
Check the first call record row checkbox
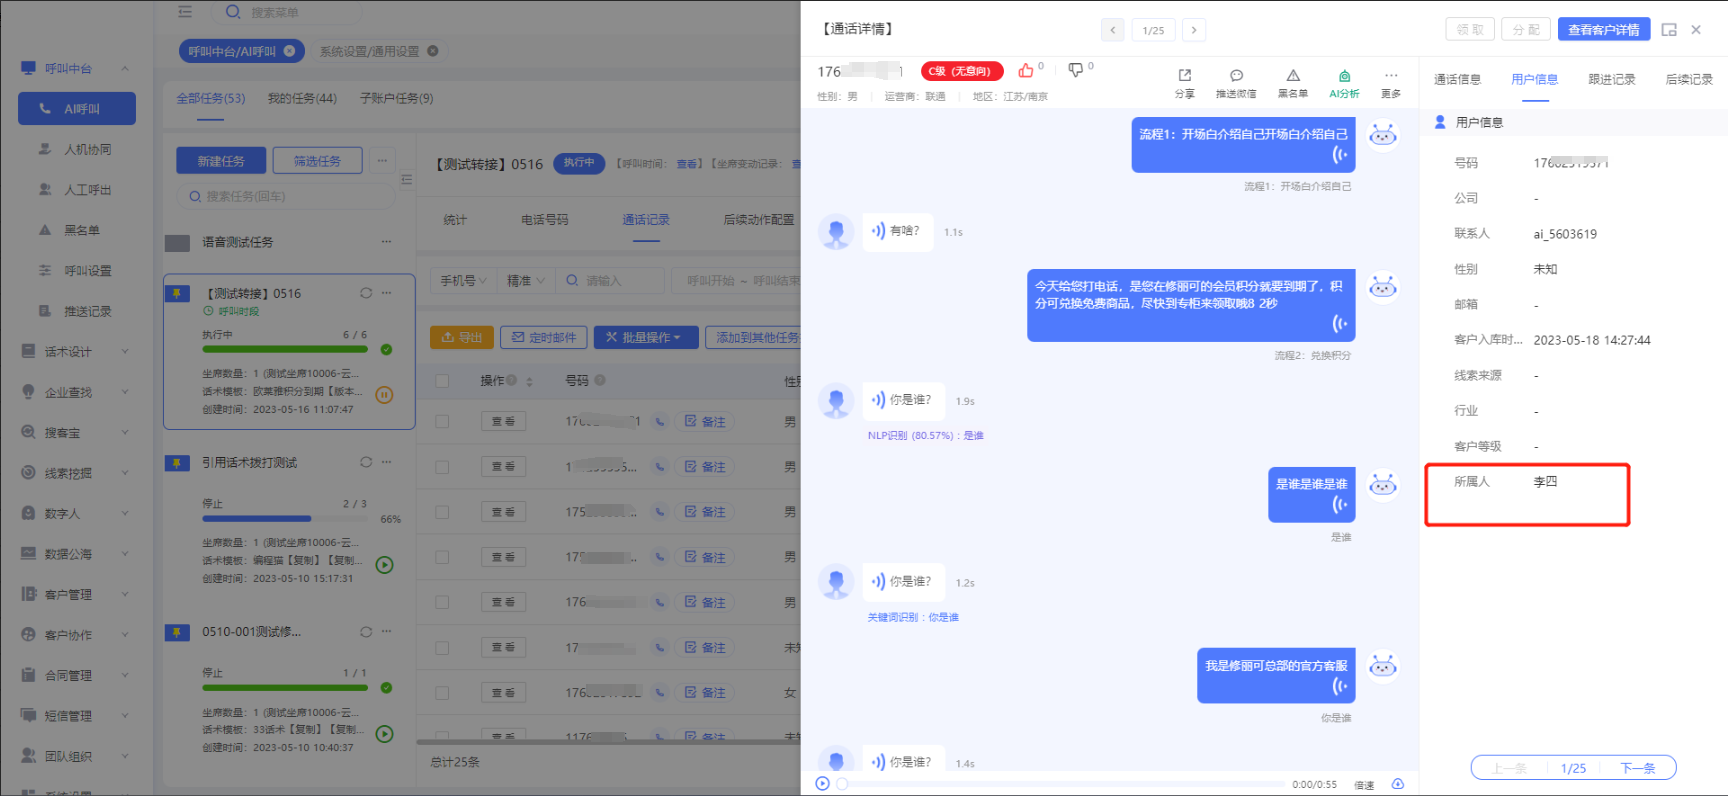click(442, 422)
